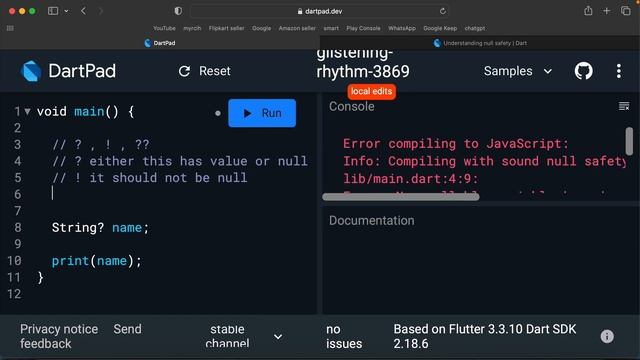This screenshot has width=640, height=360.
Task: Open the Amazon seller bookmark
Action: coord(297,28)
